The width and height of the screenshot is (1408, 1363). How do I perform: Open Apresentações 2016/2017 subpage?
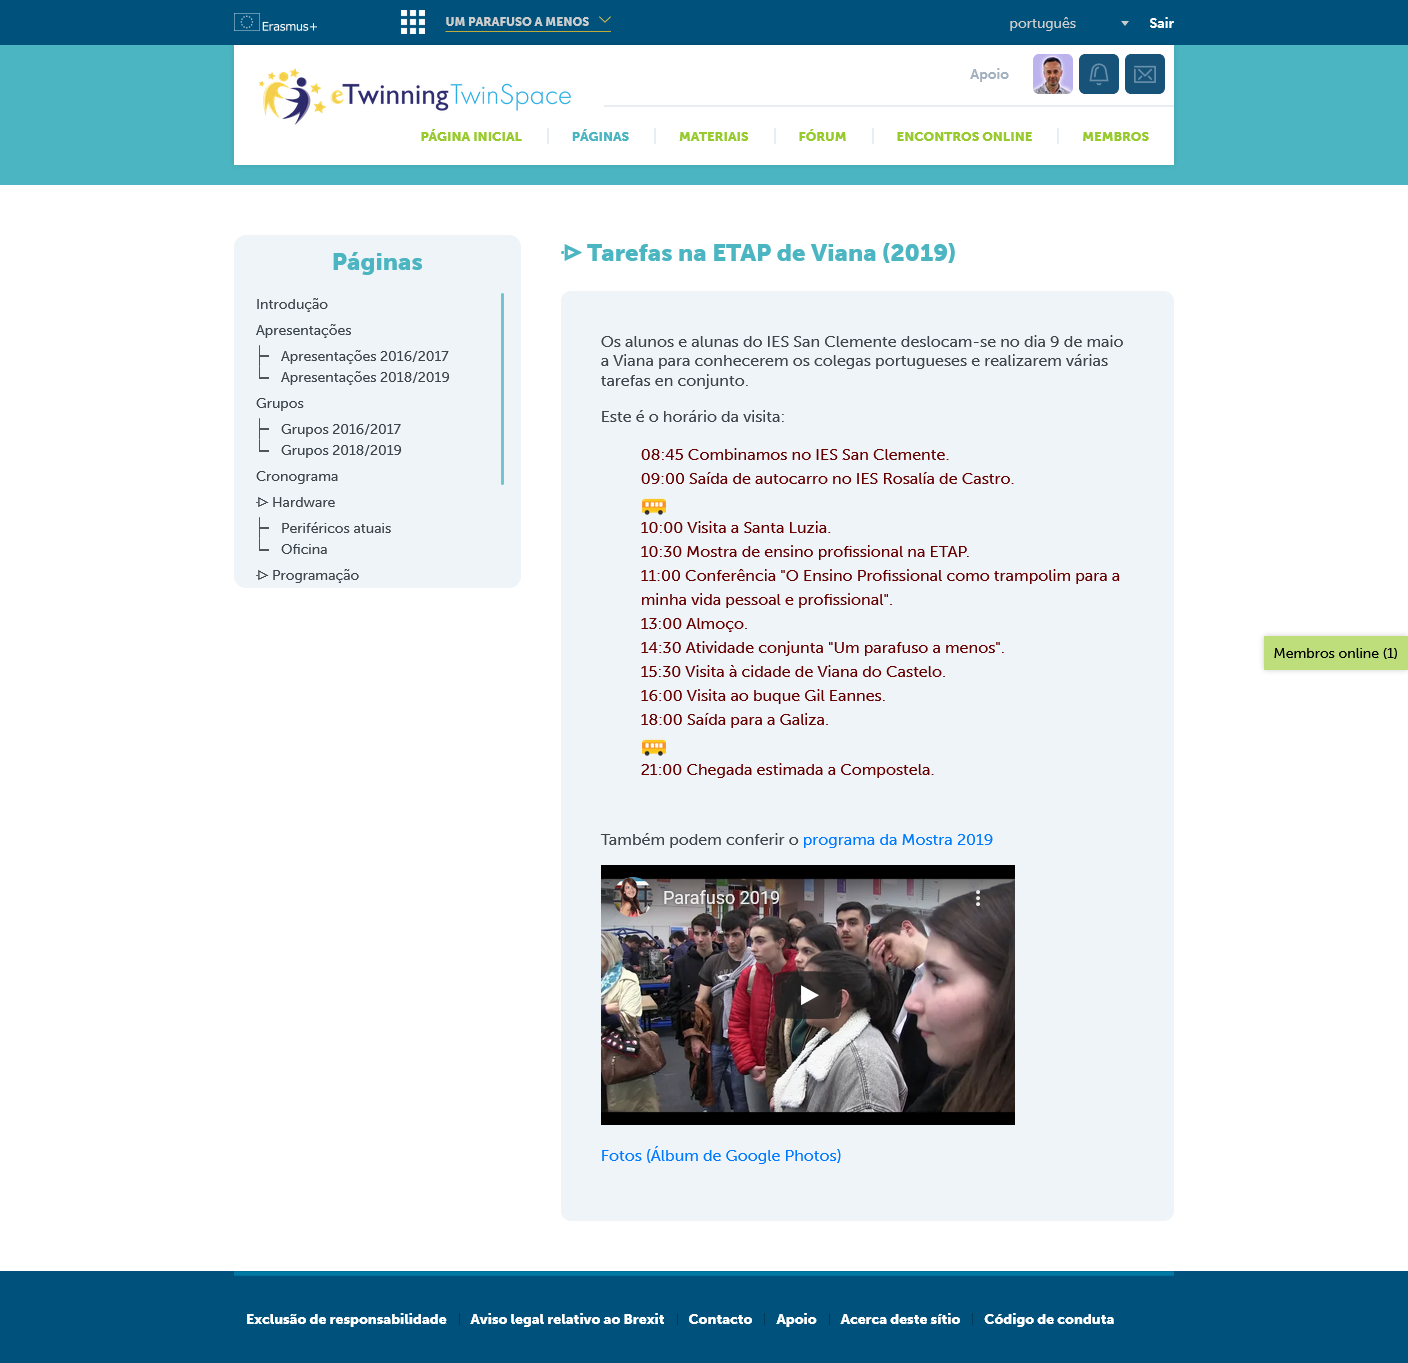coord(365,356)
